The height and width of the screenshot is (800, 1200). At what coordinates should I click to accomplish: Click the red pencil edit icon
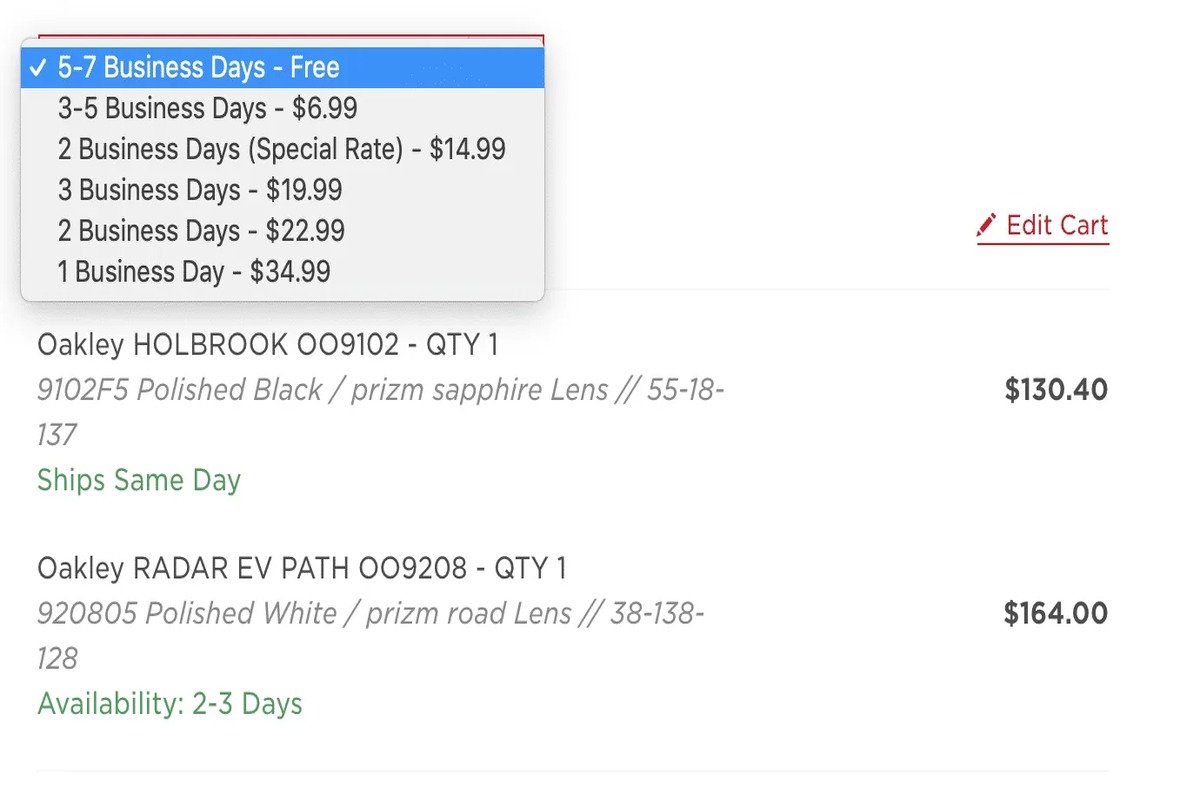point(987,225)
